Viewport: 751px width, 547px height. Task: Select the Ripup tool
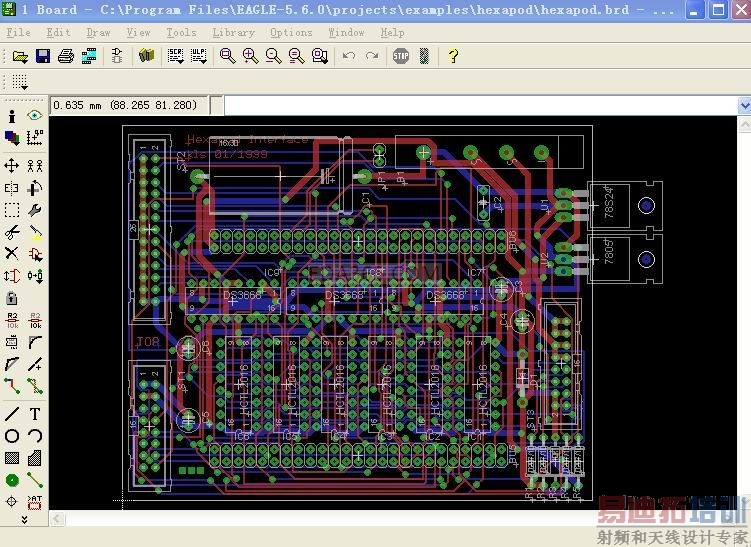click(34, 386)
